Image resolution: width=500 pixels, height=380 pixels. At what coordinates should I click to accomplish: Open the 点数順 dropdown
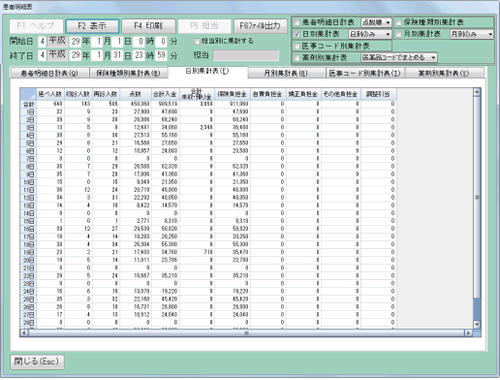point(376,23)
